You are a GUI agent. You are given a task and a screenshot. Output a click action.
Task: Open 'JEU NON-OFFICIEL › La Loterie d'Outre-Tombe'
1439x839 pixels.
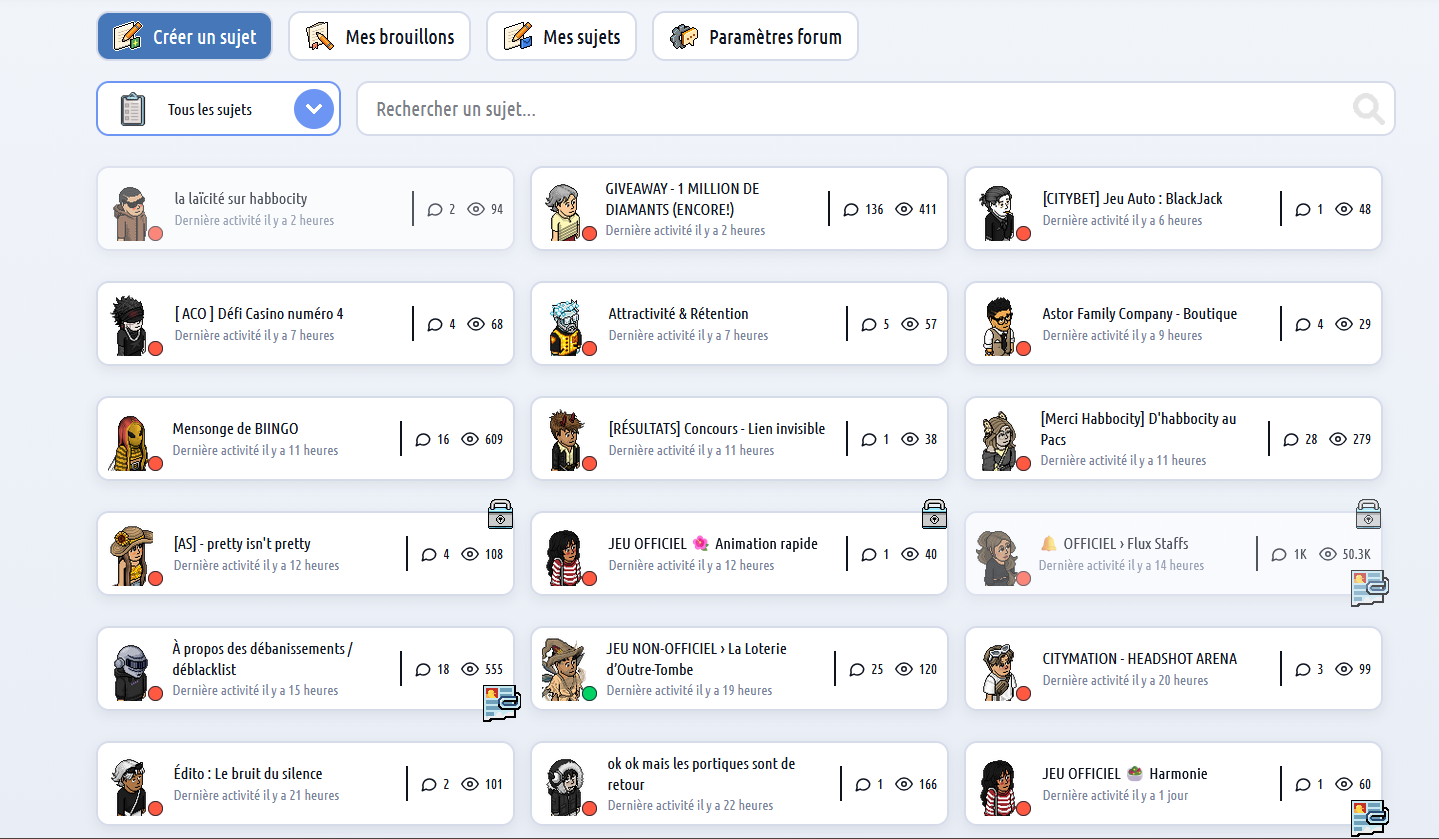(739, 668)
